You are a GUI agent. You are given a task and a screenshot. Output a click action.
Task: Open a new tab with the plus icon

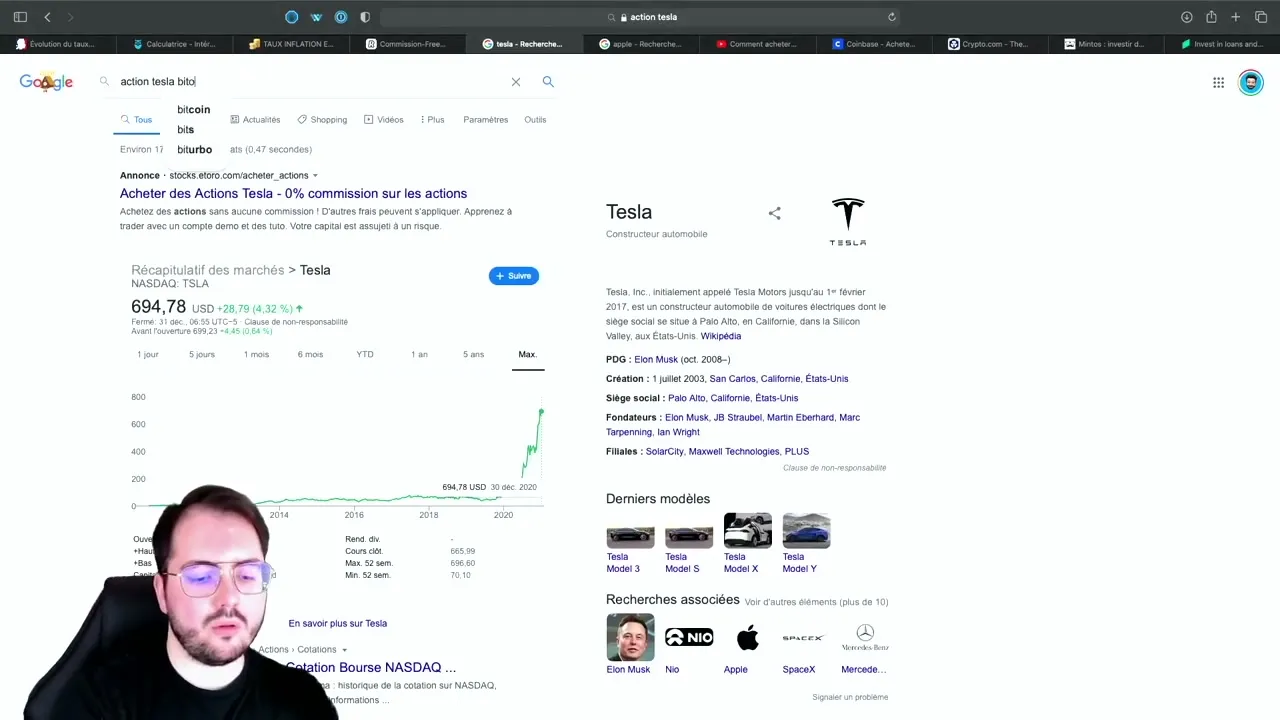1236,17
